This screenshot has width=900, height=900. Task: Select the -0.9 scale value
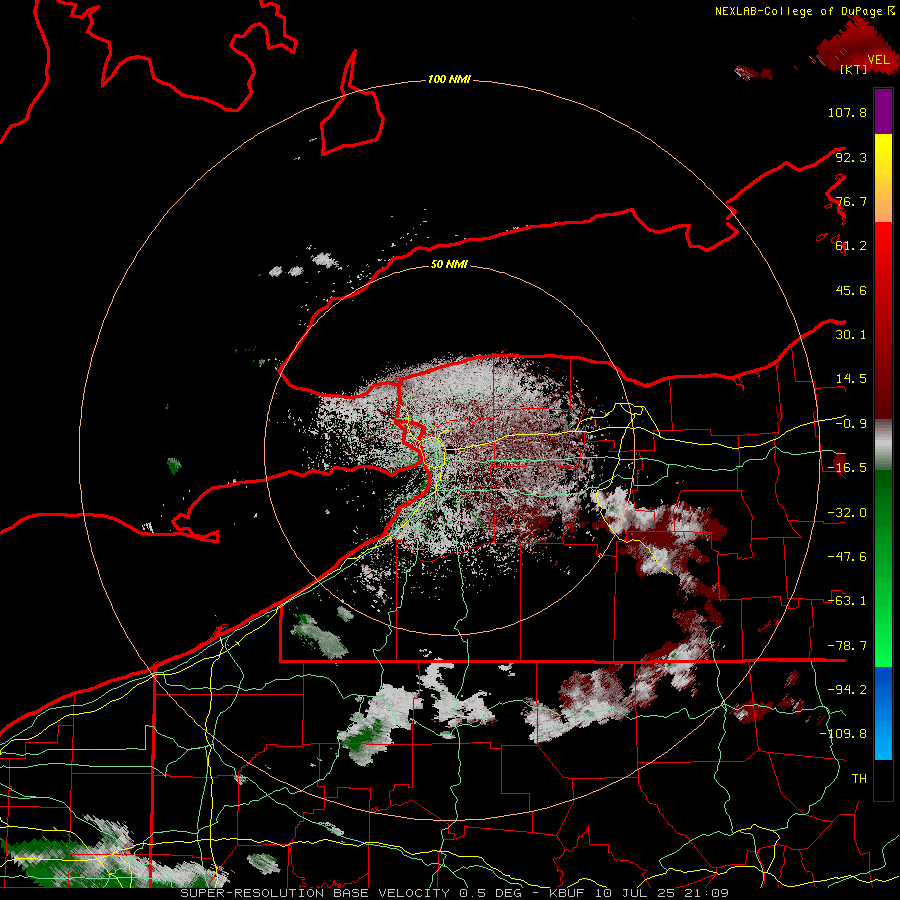(851, 424)
